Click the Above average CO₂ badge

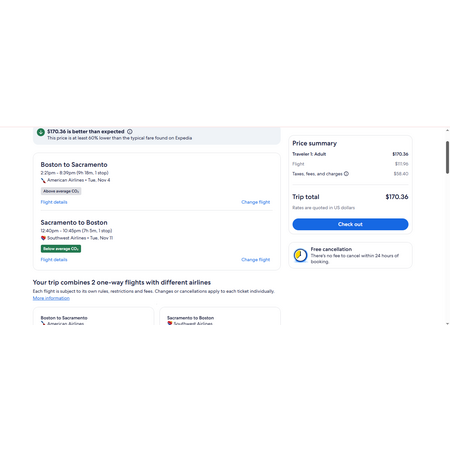61,191
